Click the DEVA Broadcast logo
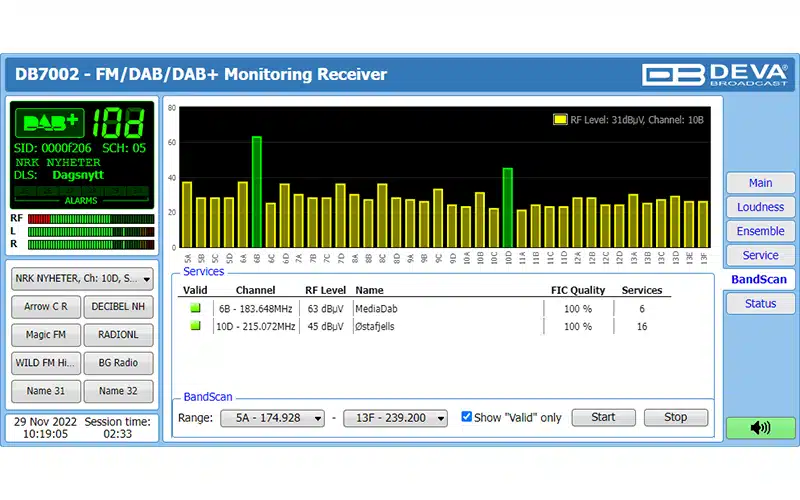 714,74
